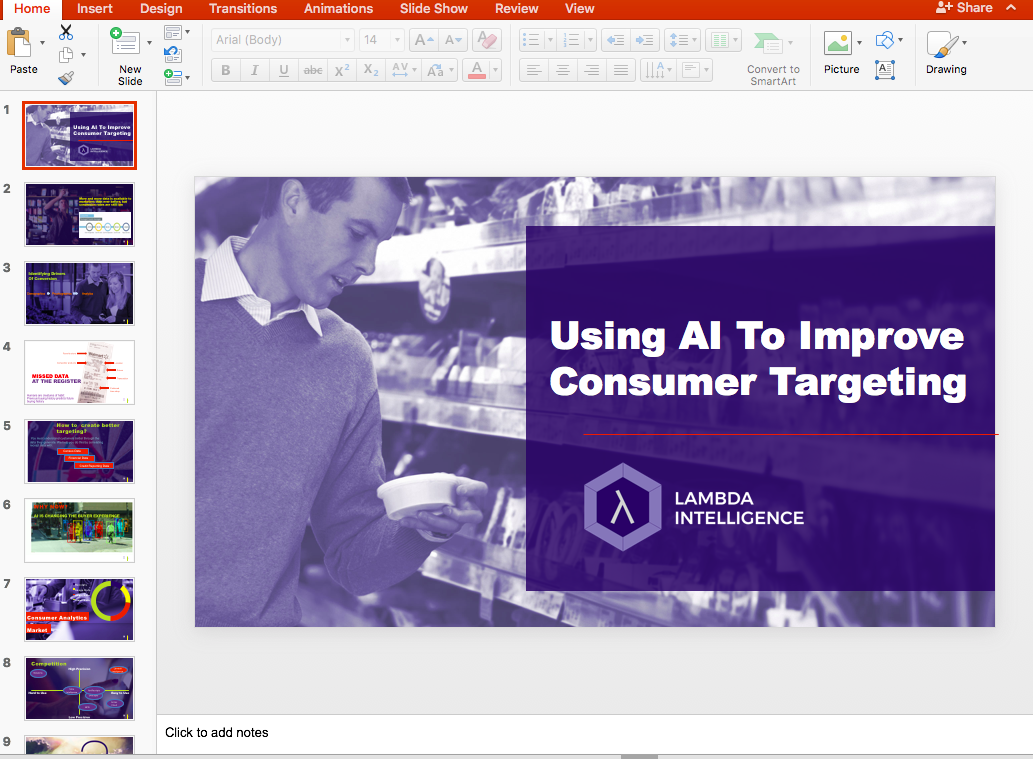Expand the Copy options arrow
The width and height of the screenshot is (1033, 759).
[83, 55]
